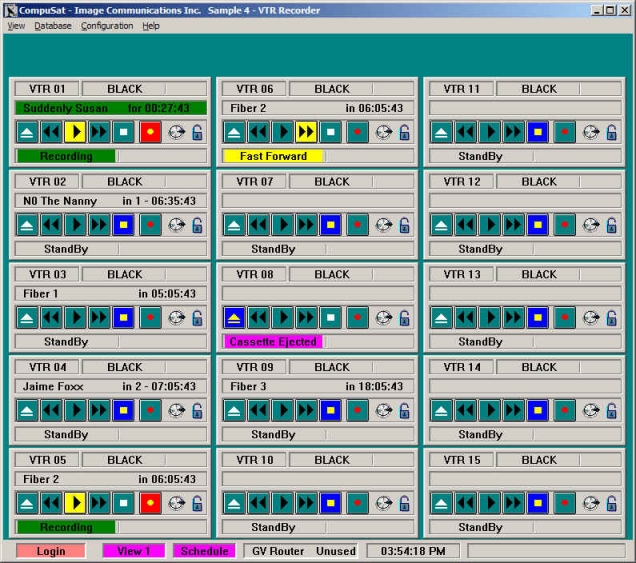Click the Suddenly Susan program field
The height and width of the screenshot is (563, 636).
point(111,108)
